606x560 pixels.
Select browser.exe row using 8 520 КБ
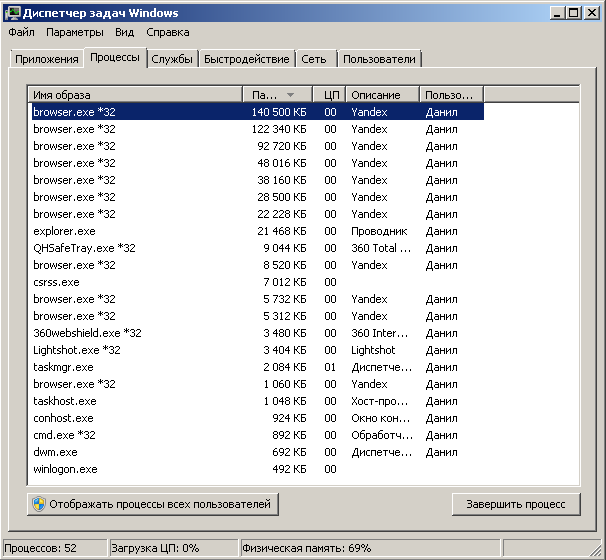(x=256, y=265)
